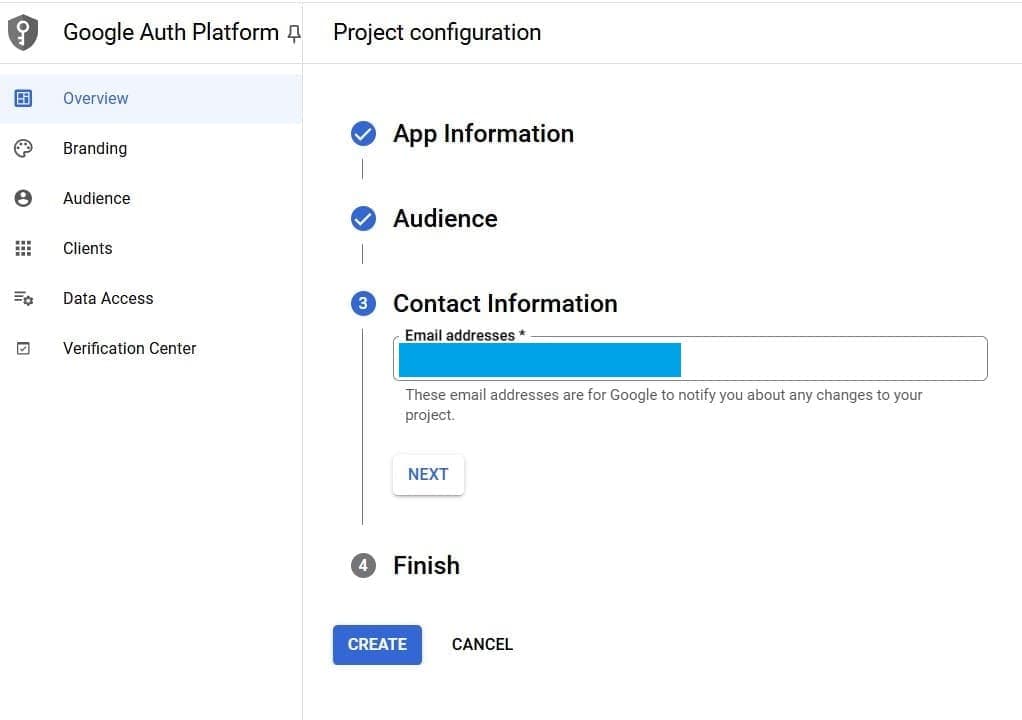
Task: Click the Audience person icon
Action: coord(23,198)
